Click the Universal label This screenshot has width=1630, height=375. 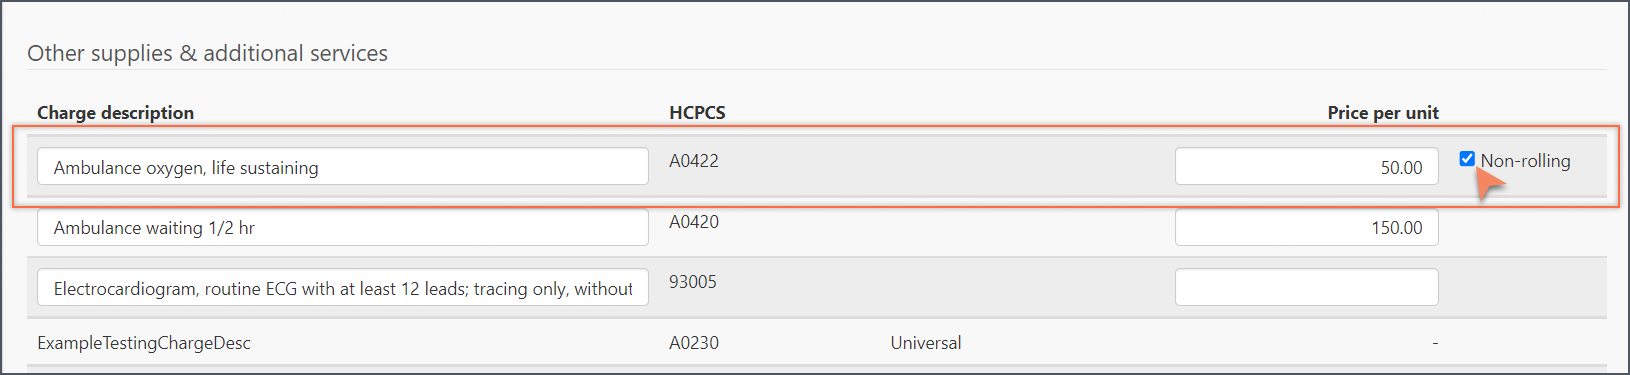pyautogui.click(x=926, y=343)
